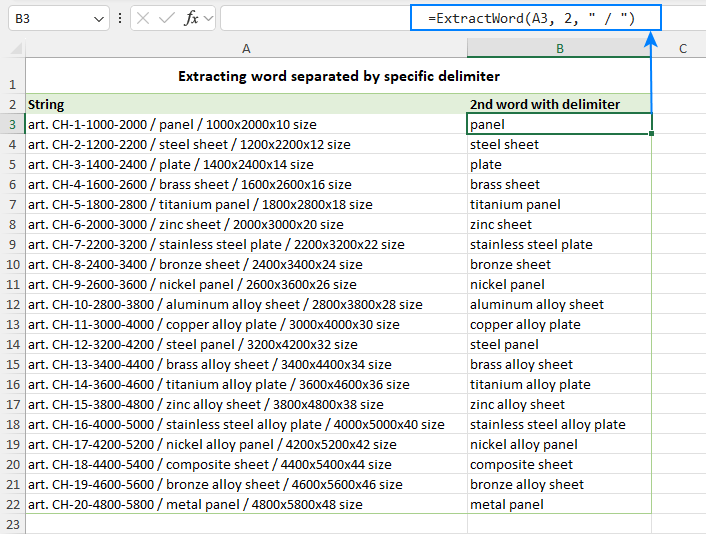The height and width of the screenshot is (534, 706).
Task: Click cell A3 starting 'art. CH-1-1000-2000'
Action: (246, 124)
